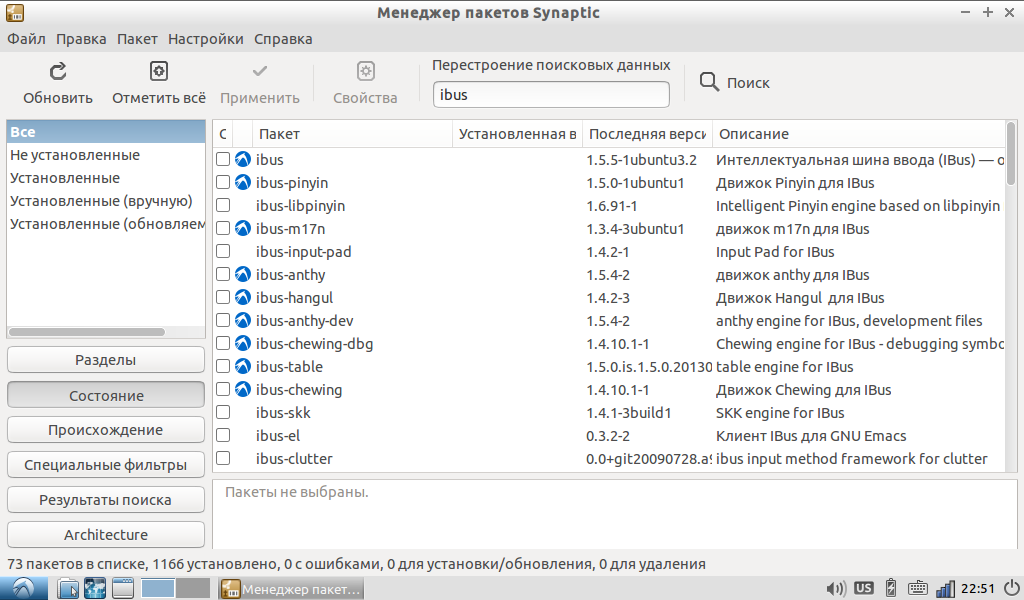
Task: Click the Synaptic icon in the title bar
Action: (x=14, y=12)
